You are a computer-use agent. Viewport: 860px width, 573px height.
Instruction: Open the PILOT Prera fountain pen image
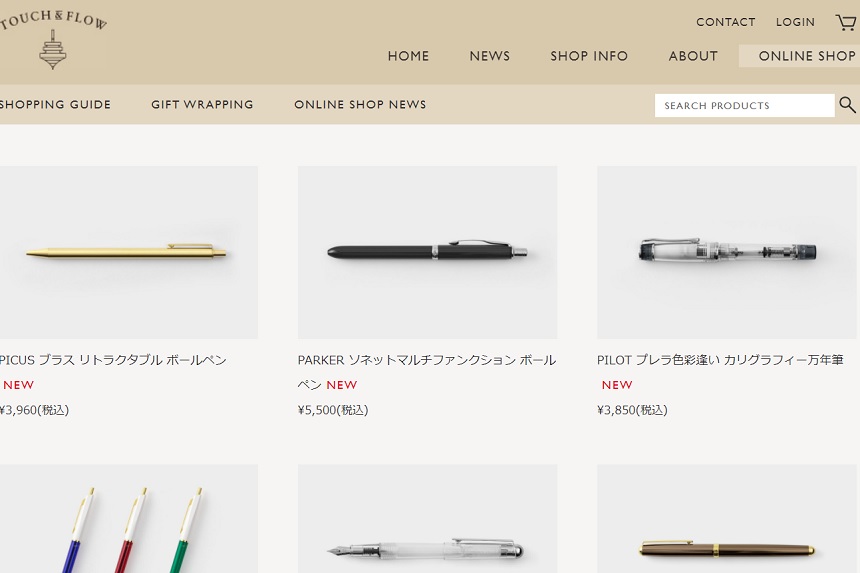pos(727,252)
